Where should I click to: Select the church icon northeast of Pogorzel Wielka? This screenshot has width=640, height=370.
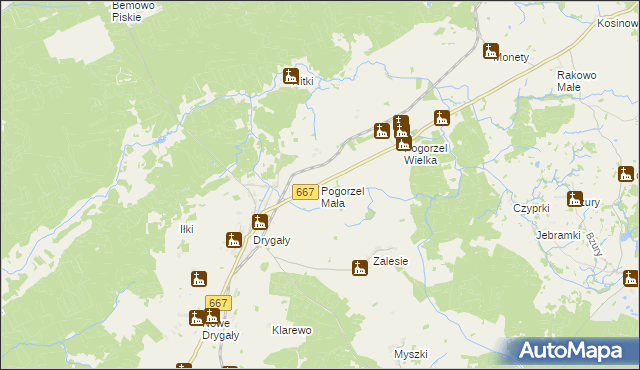[x=442, y=118]
